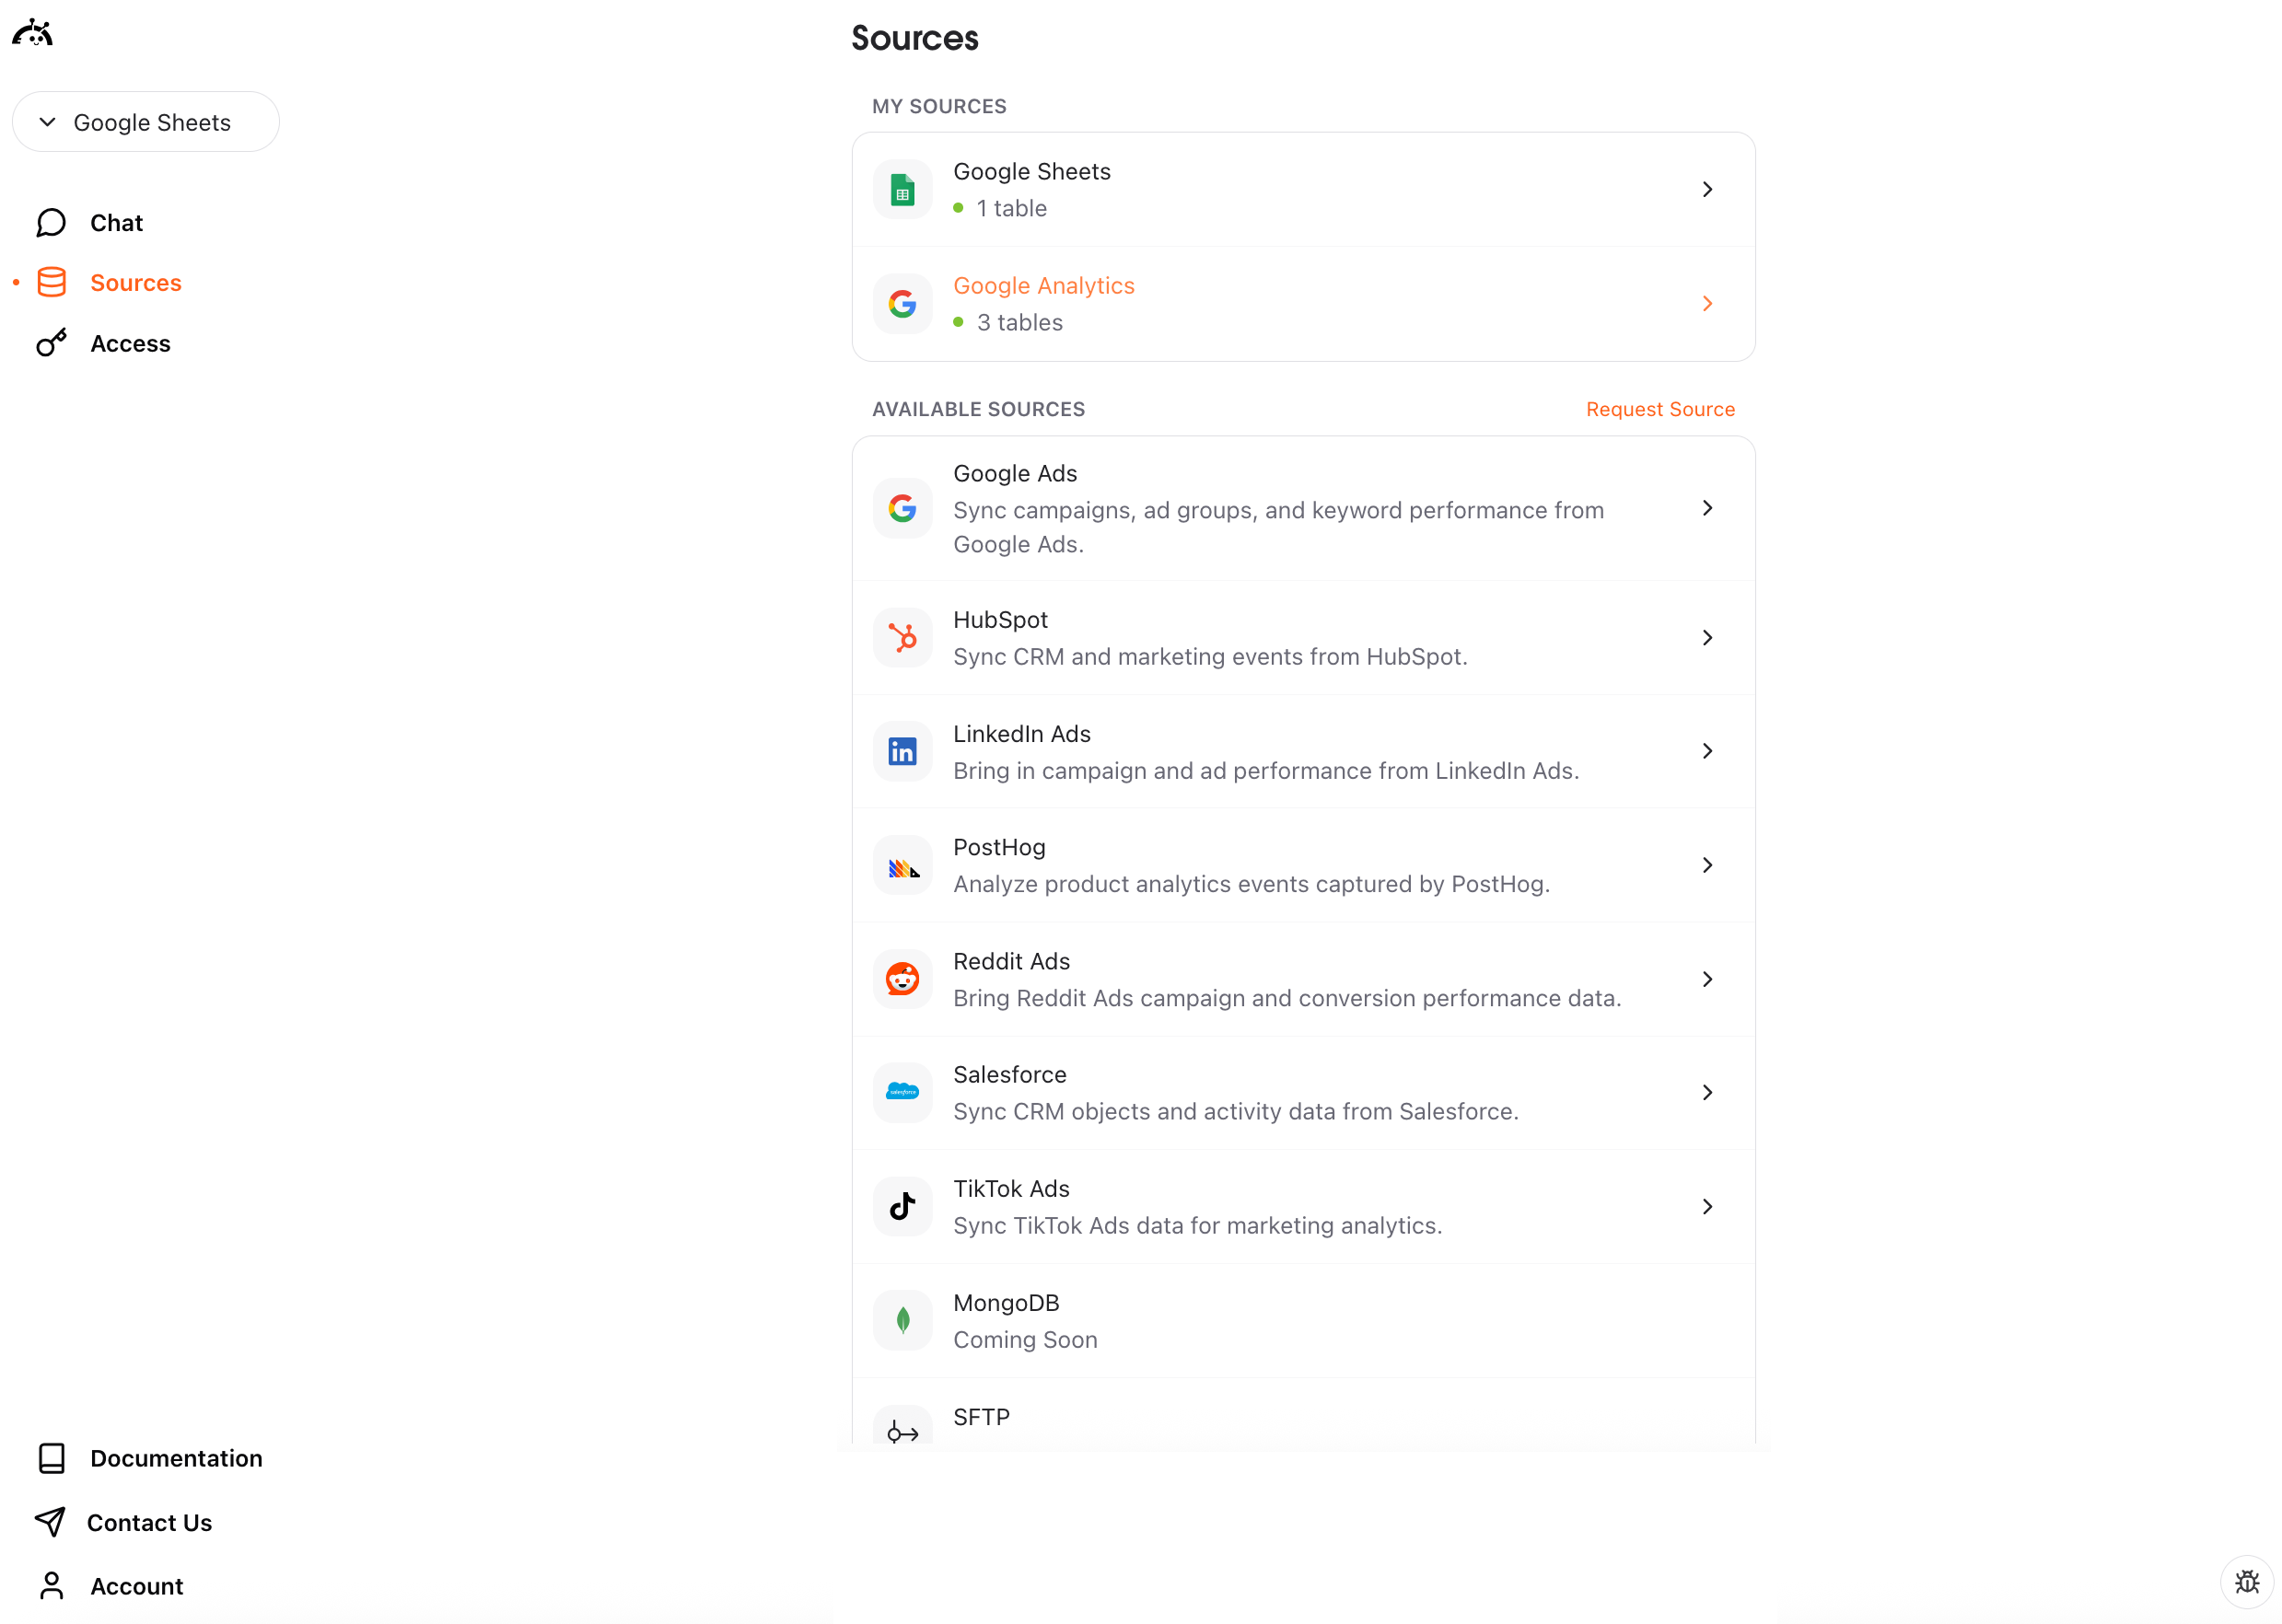This screenshot has width=2282, height=1624.
Task: Open the Account settings entry
Action: [137, 1586]
